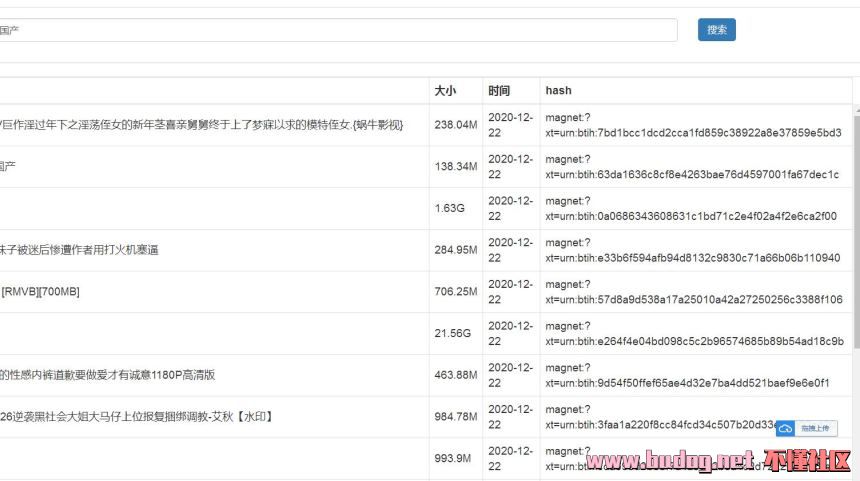
Task: Click the magnet hash starting with 0a0686343608
Action: pyautogui.click(x=691, y=208)
